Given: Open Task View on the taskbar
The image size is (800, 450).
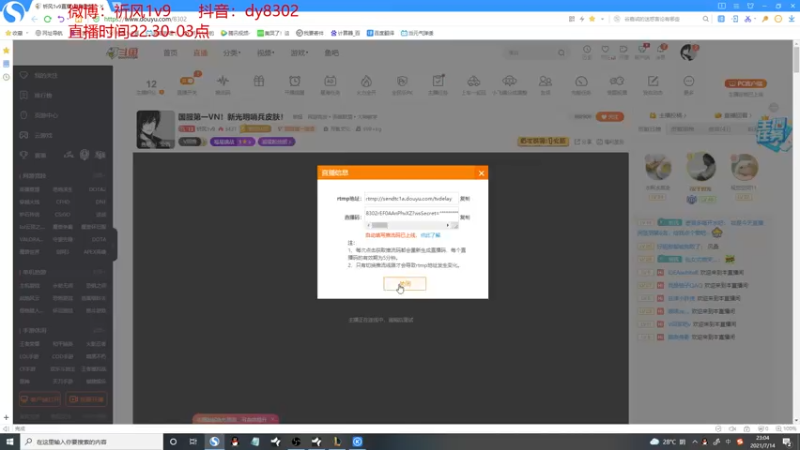Looking at the screenshot, I should click(x=193, y=442).
